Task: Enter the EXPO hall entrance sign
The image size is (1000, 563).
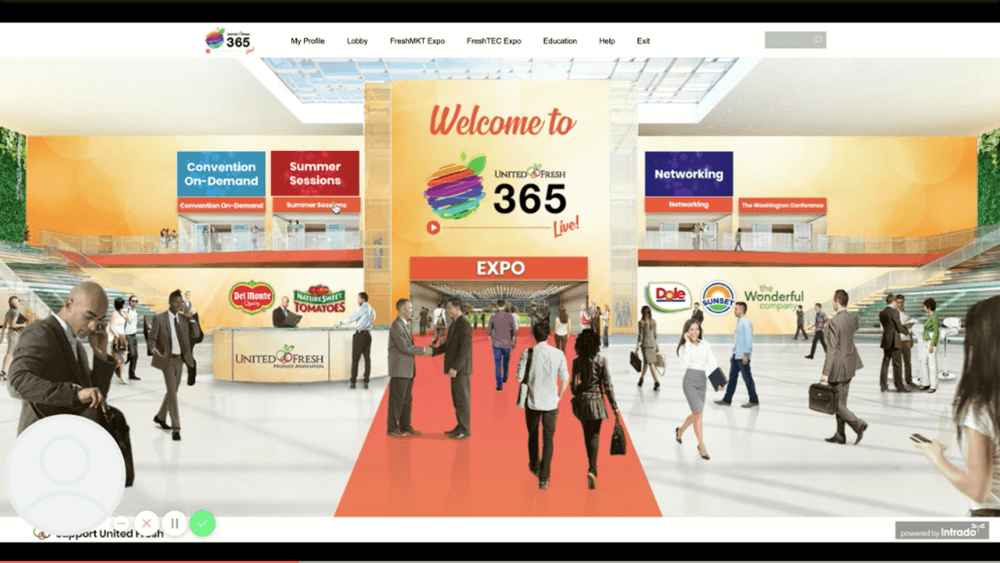Action: click(499, 269)
